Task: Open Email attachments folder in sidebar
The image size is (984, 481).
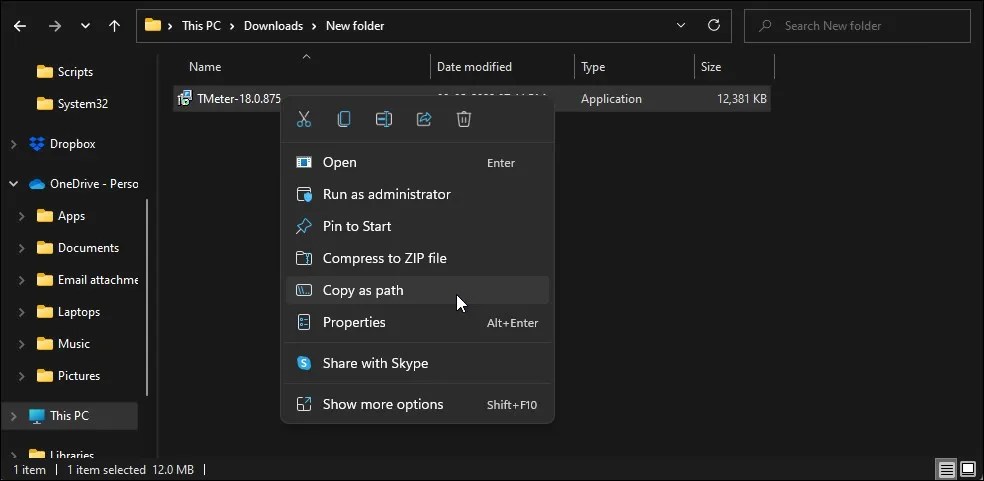Action: point(98,280)
